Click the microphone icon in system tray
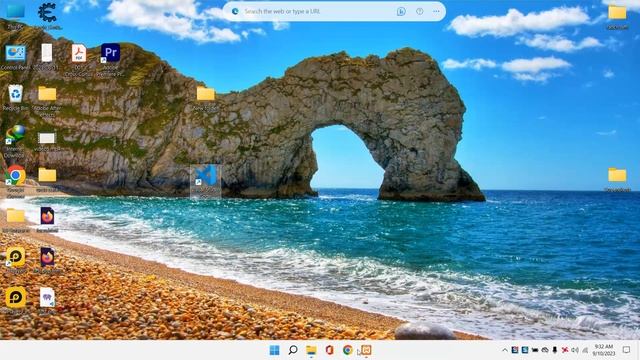 point(555,350)
